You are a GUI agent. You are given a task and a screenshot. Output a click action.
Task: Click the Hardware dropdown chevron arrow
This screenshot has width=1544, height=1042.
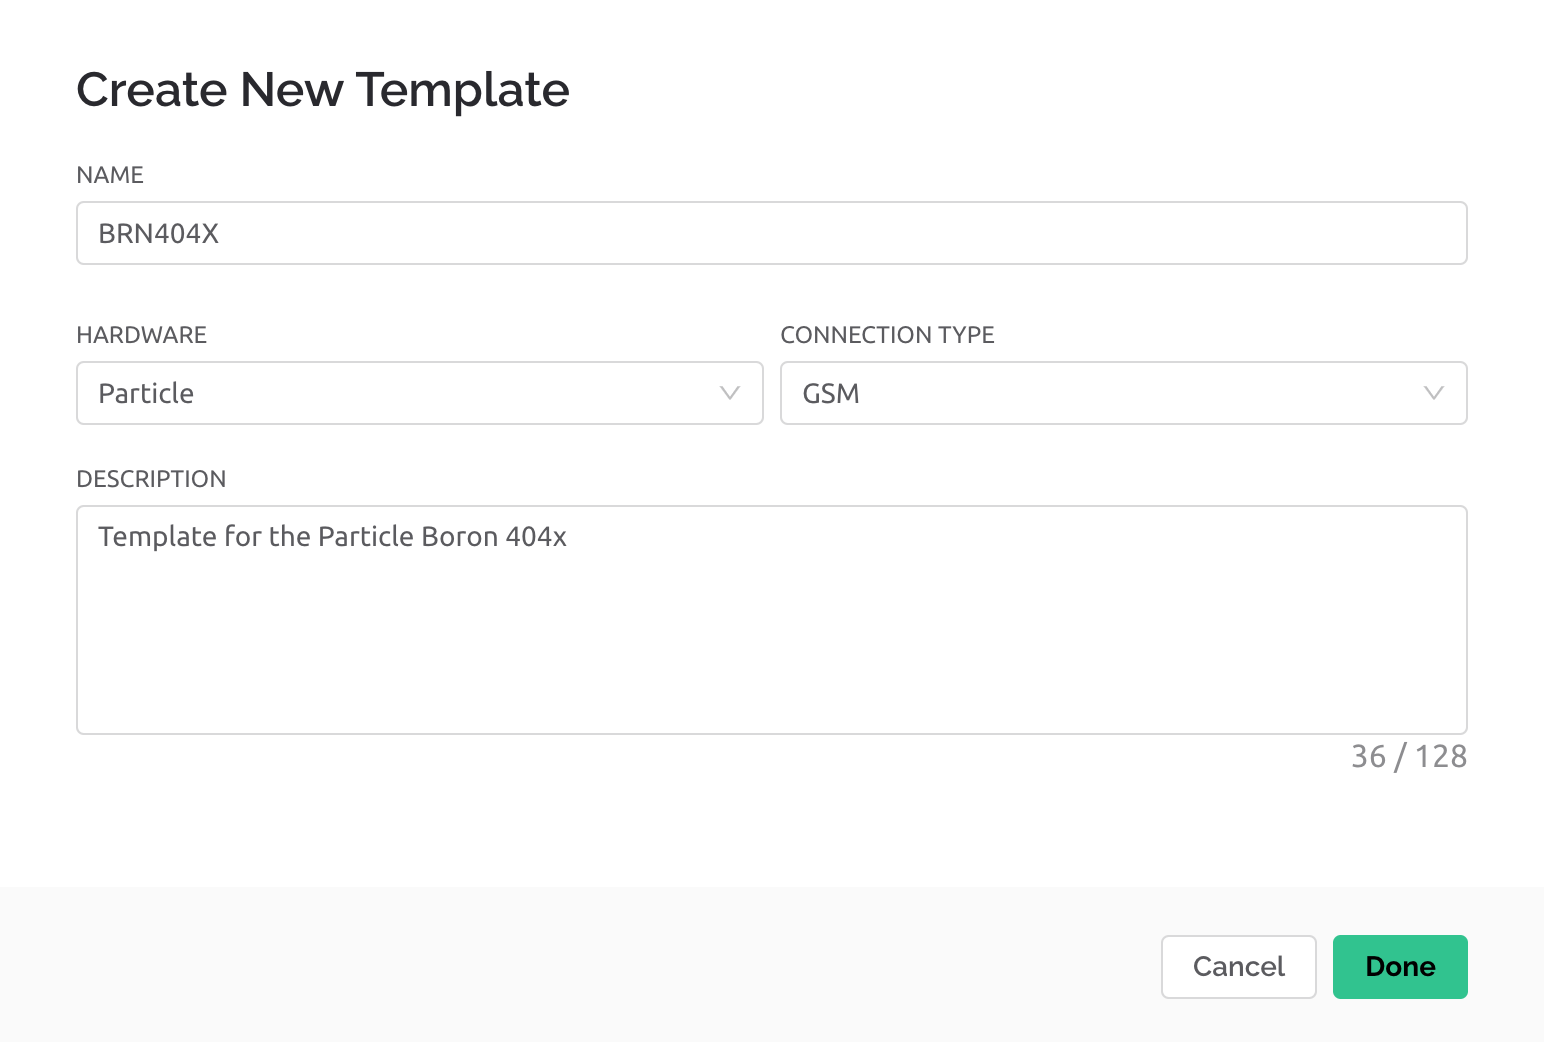point(728,393)
